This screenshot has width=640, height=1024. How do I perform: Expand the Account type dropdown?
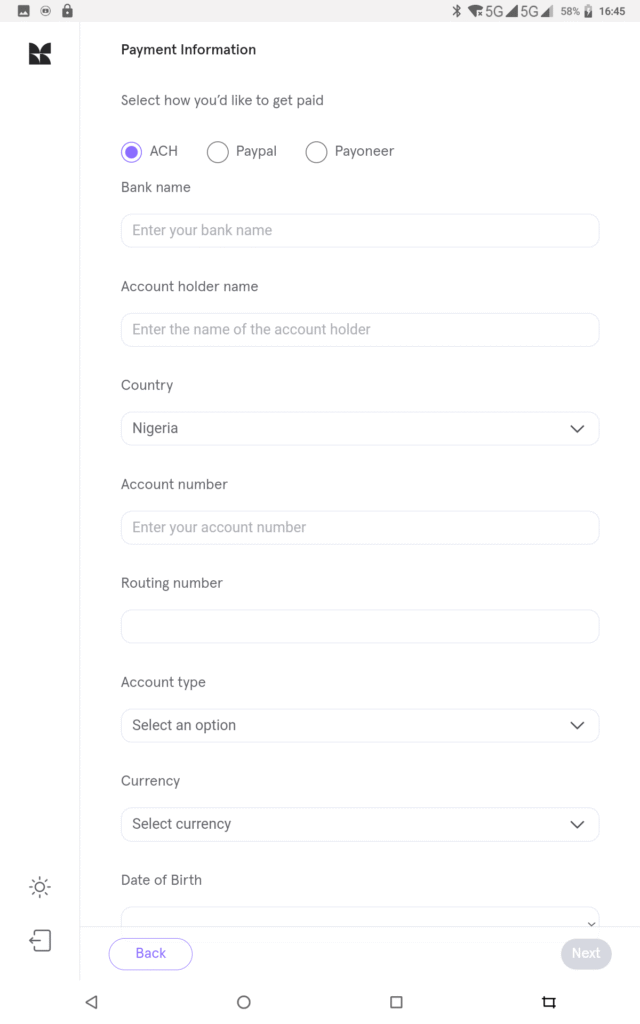tap(360, 725)
